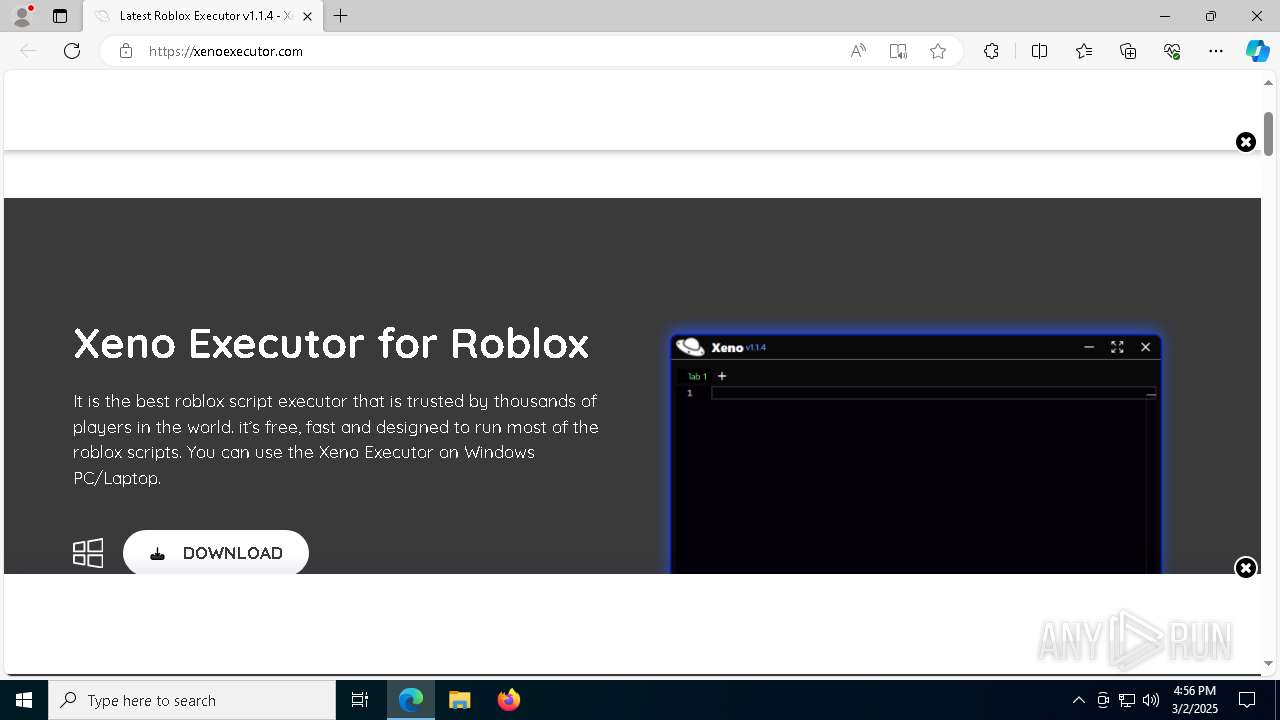This screenshot has width=1280, height=720.
Task: Launch Firefox from taskbar
Action: pyautogui.click(x=508, y=700)
